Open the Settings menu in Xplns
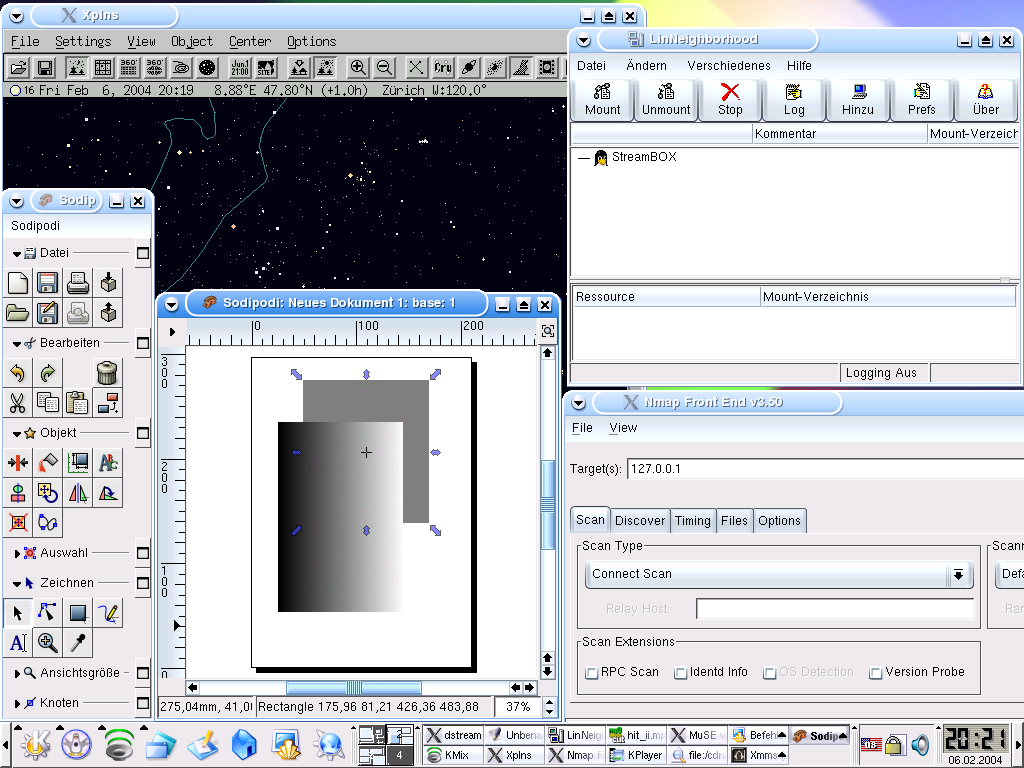 coord(83,41)
